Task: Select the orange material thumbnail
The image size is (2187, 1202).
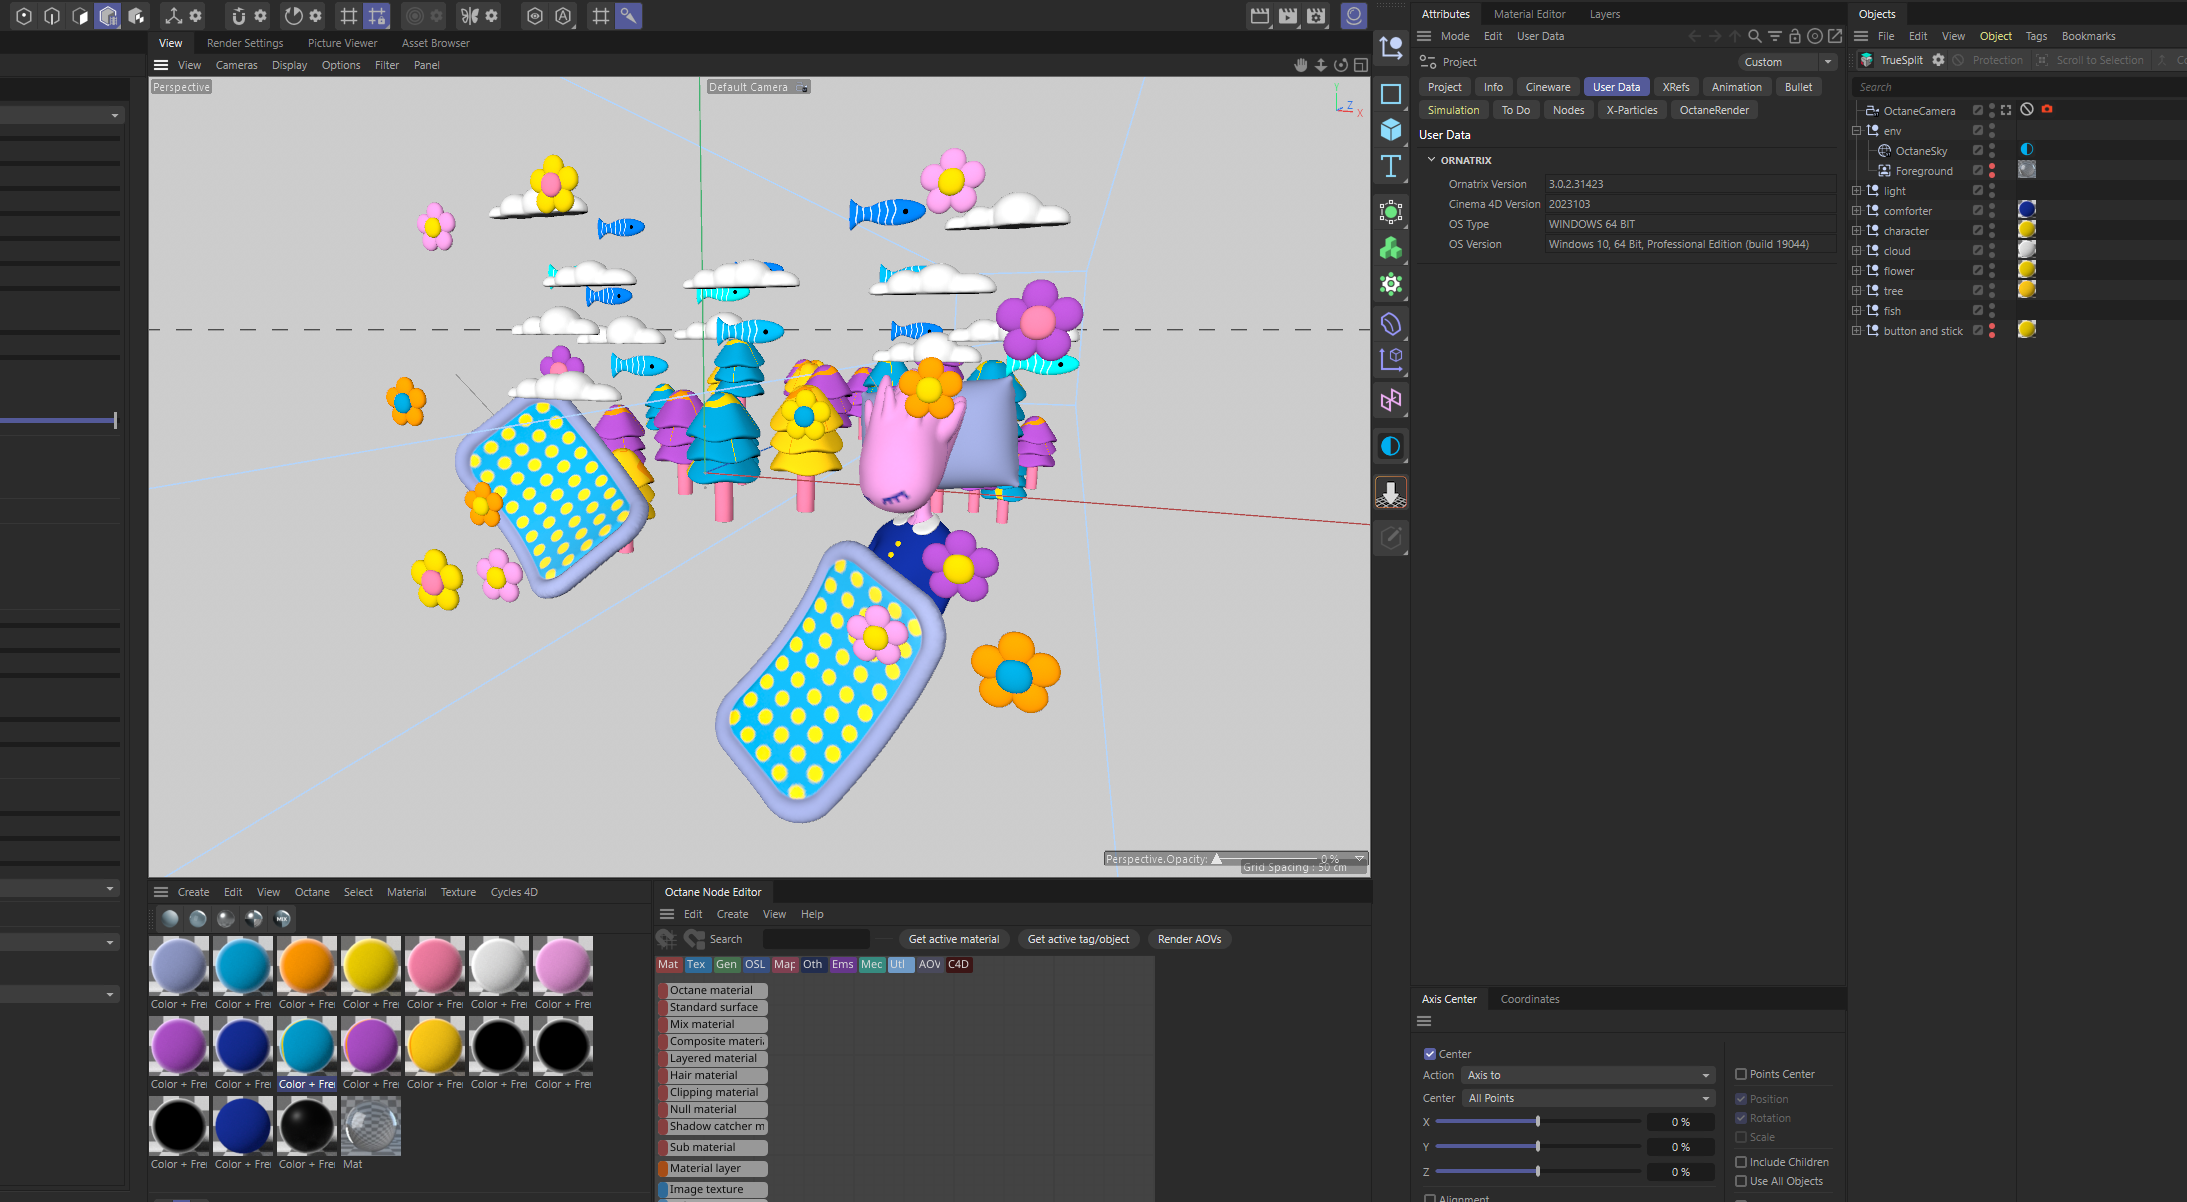Action: pyautogui.click(x=306, y=966)
